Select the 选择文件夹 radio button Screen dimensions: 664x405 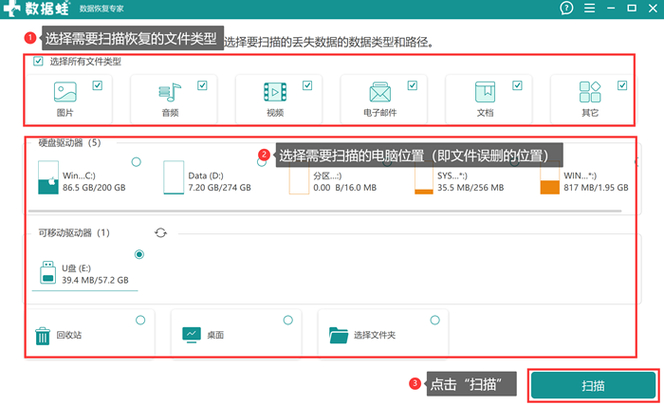pyautogui.click(x=435, y=320)
